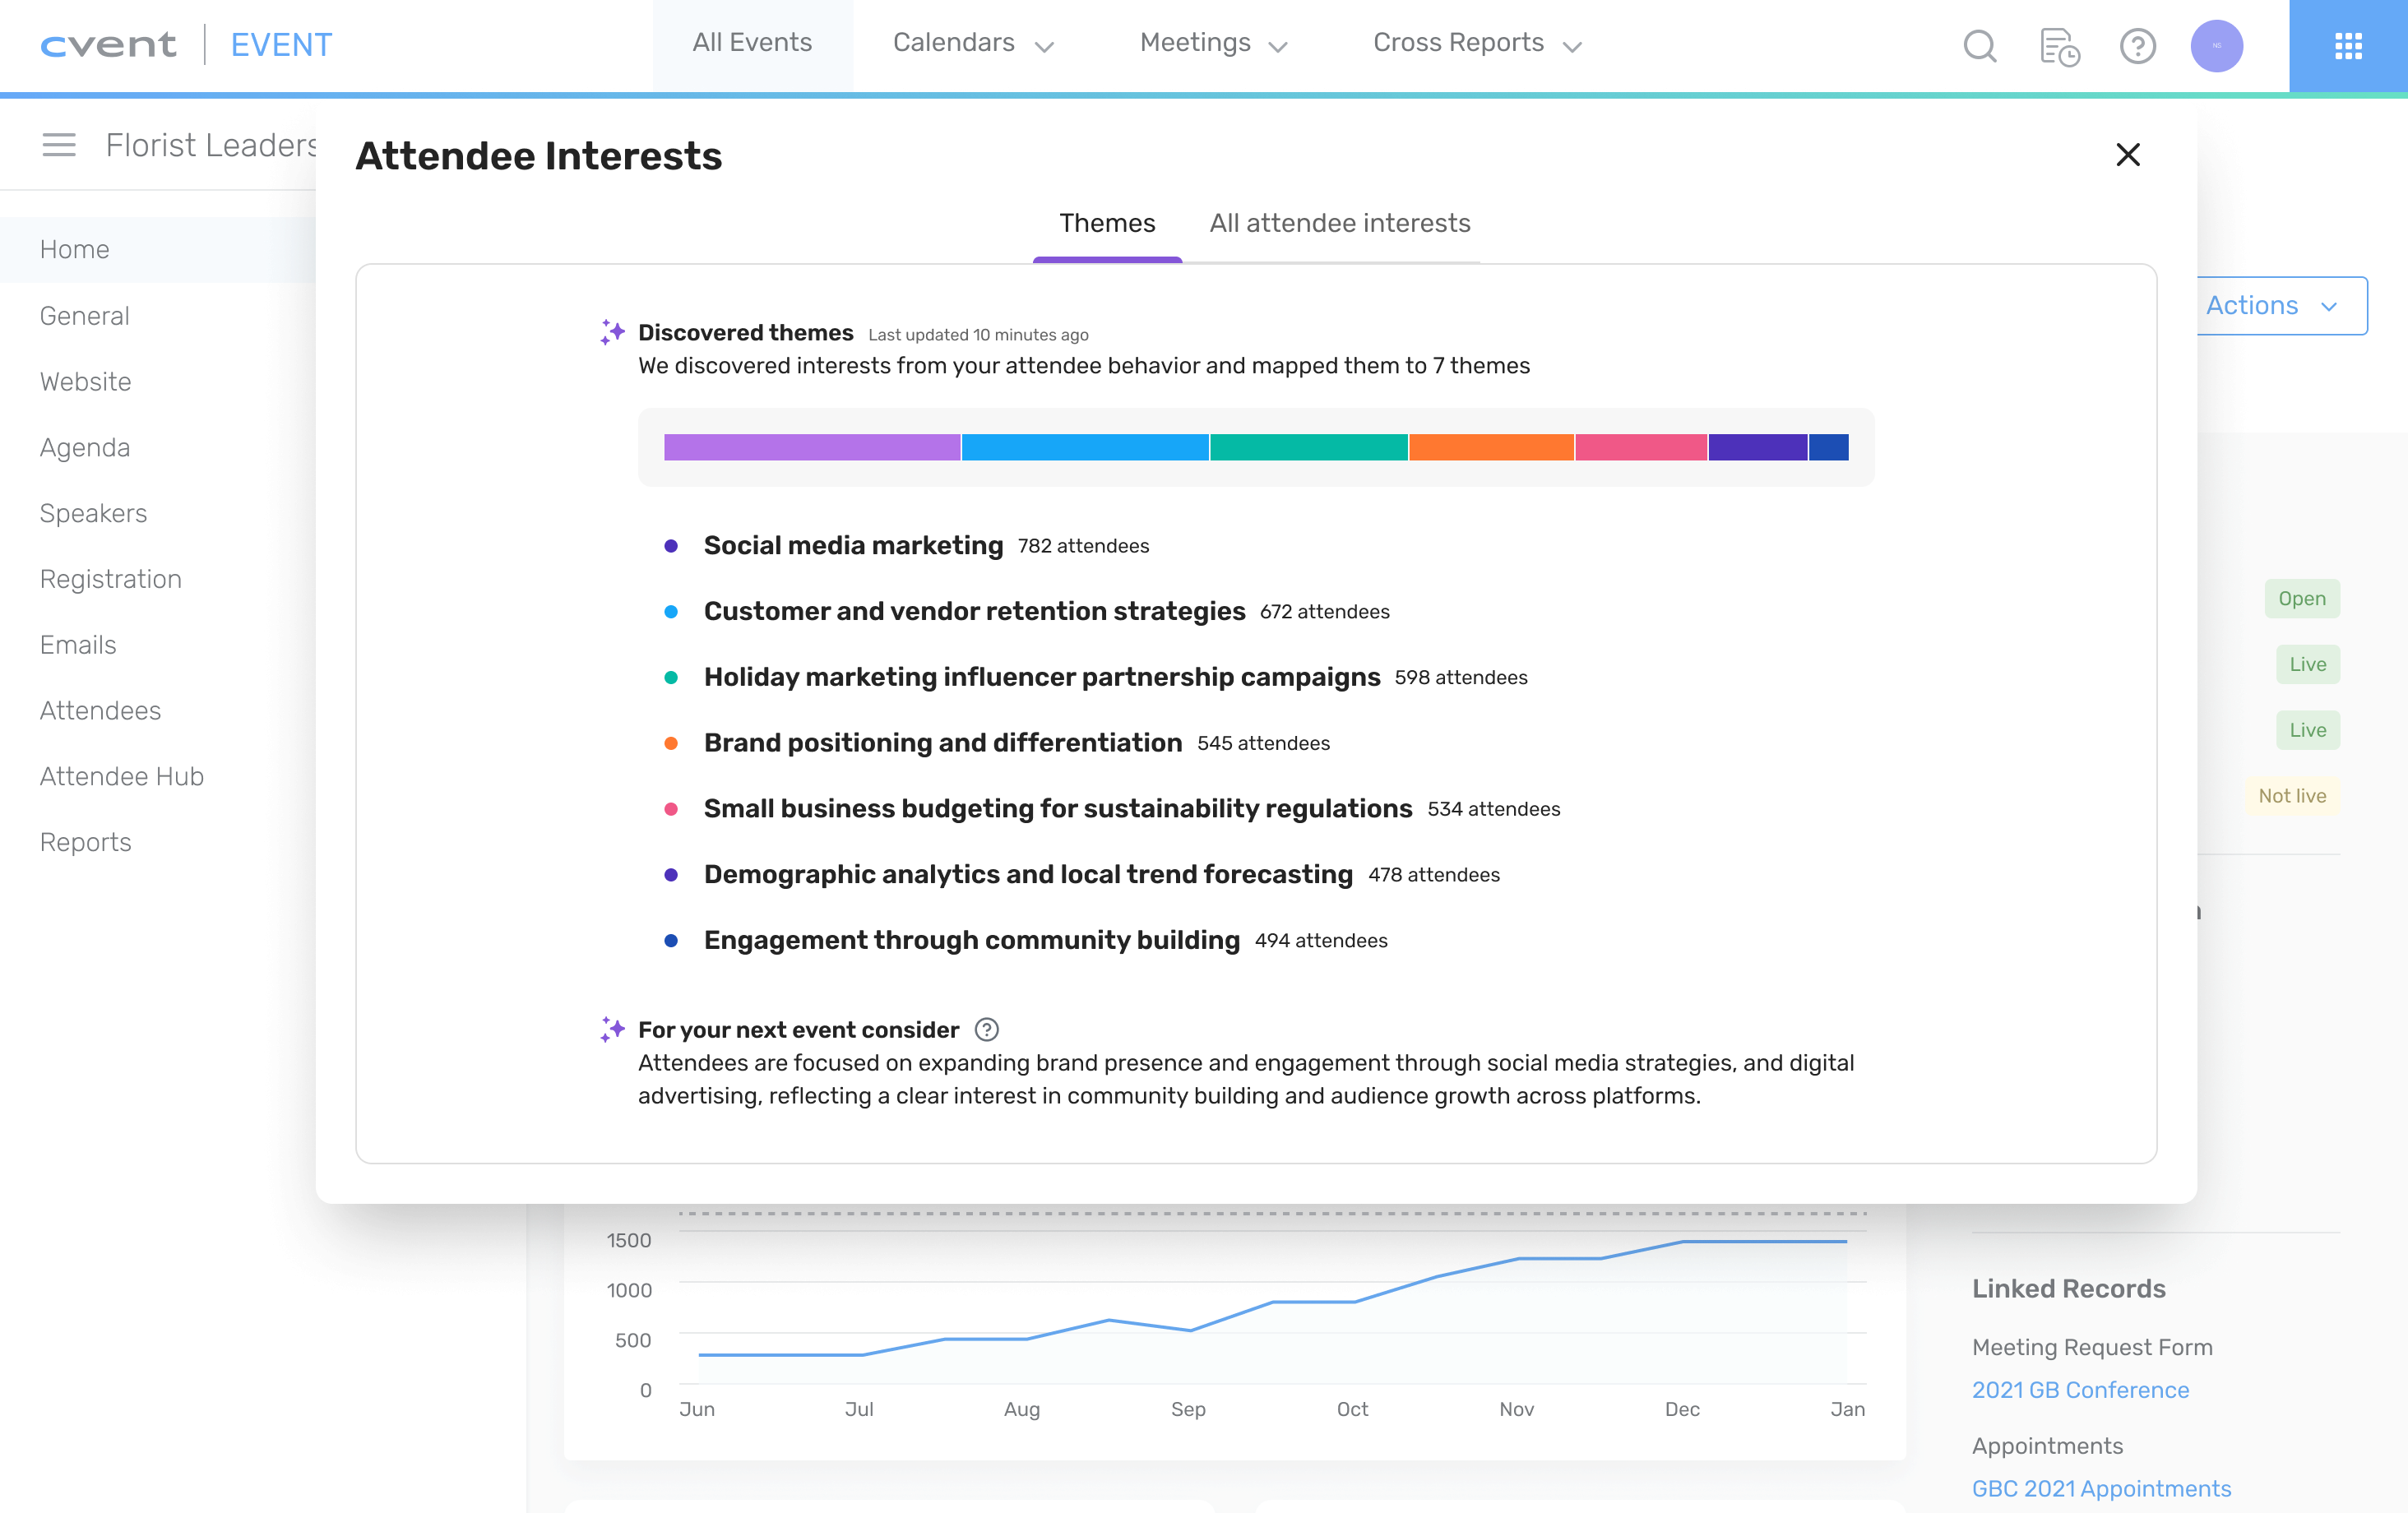
Task: Click the purple user avatar
Action: (2216, 46)
